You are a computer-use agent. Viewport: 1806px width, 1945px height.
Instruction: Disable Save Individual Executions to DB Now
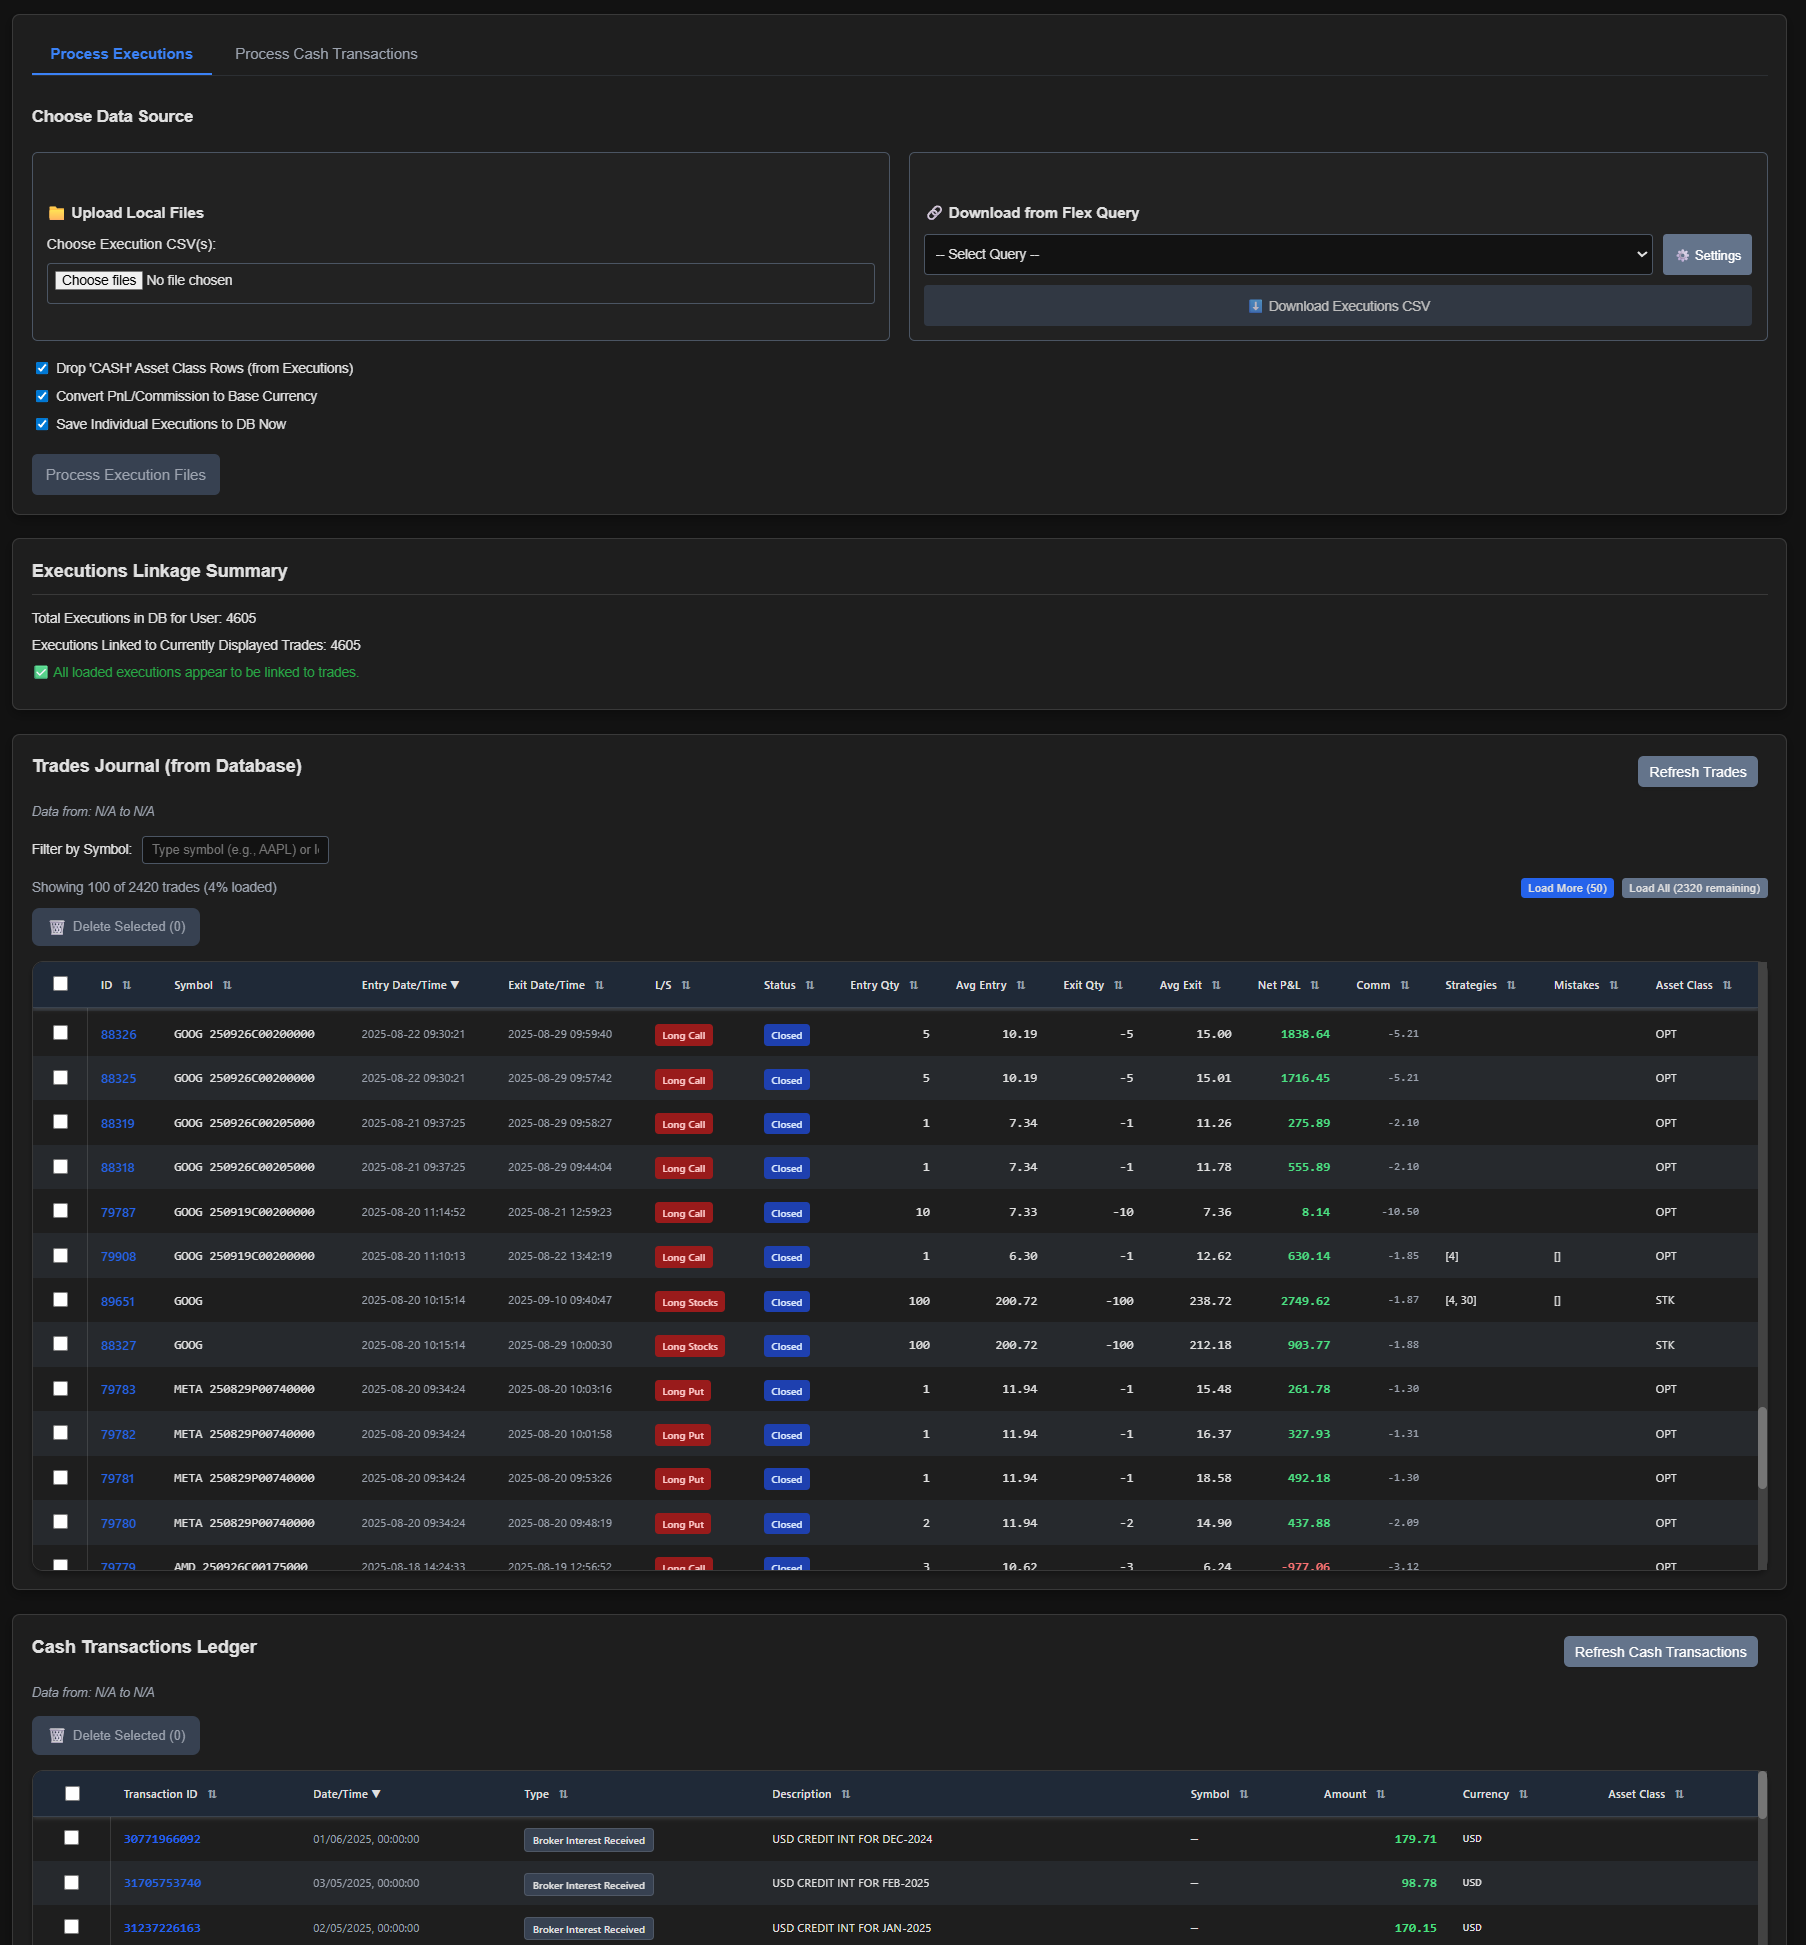pos(42,424)
